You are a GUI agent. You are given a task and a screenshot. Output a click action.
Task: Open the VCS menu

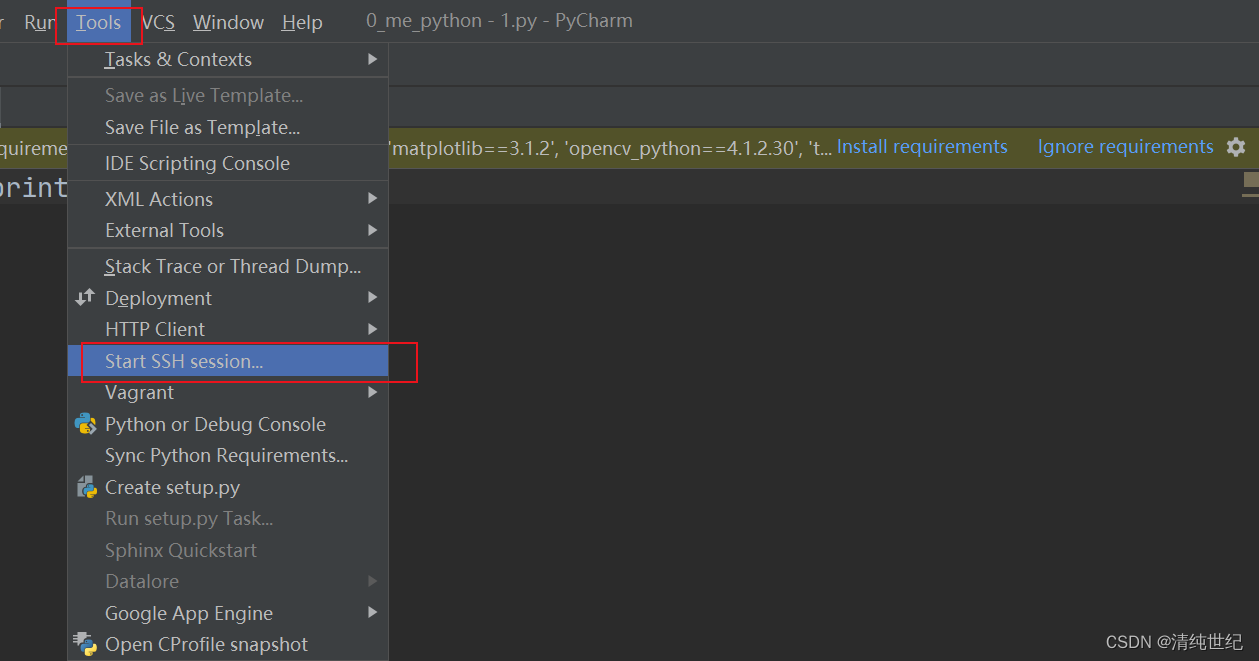[x=158, y=22]
